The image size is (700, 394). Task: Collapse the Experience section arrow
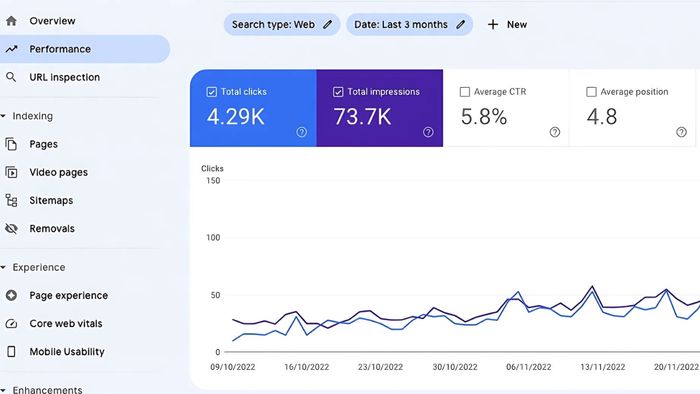pos(3,267)
